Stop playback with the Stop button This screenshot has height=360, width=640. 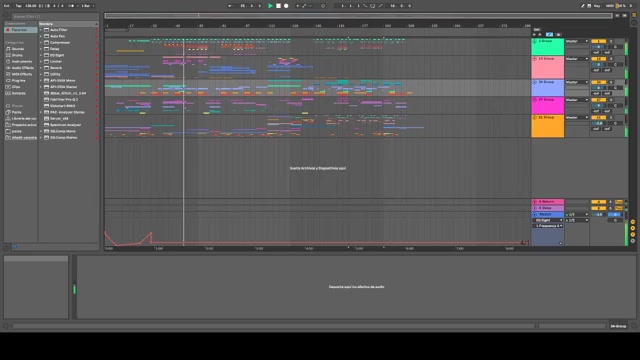[x=278, y=6]
